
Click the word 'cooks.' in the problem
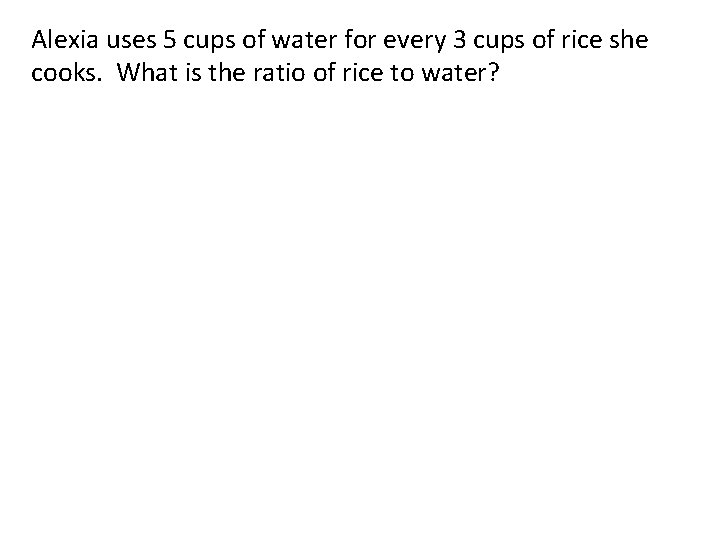point(67,72)
